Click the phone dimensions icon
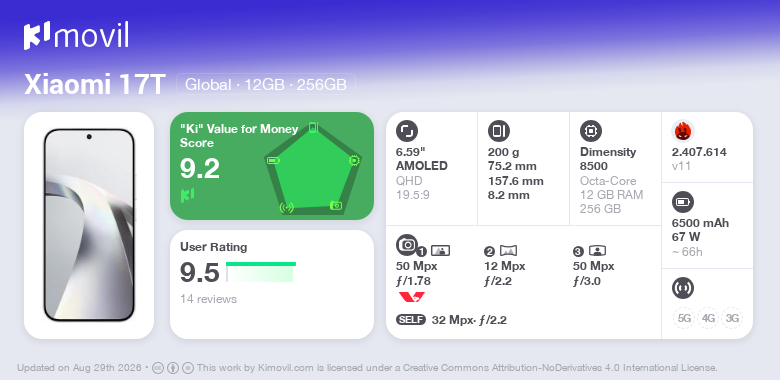 click(498, 131)
